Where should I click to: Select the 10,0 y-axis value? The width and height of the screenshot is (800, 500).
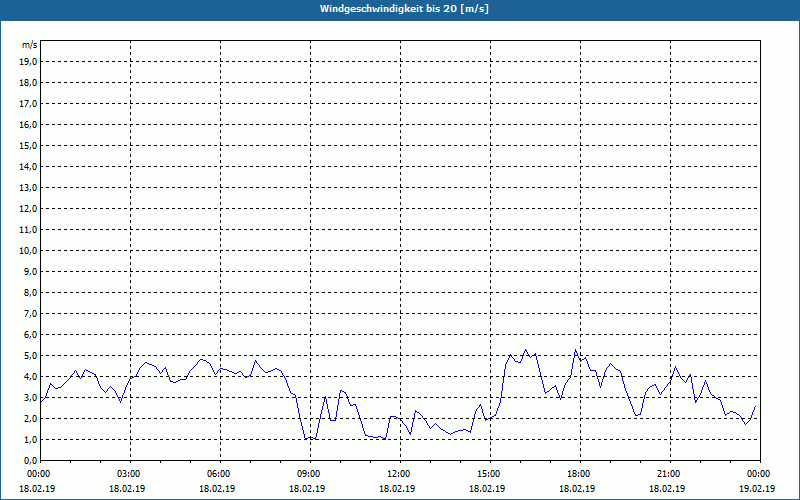click(28, 251)
